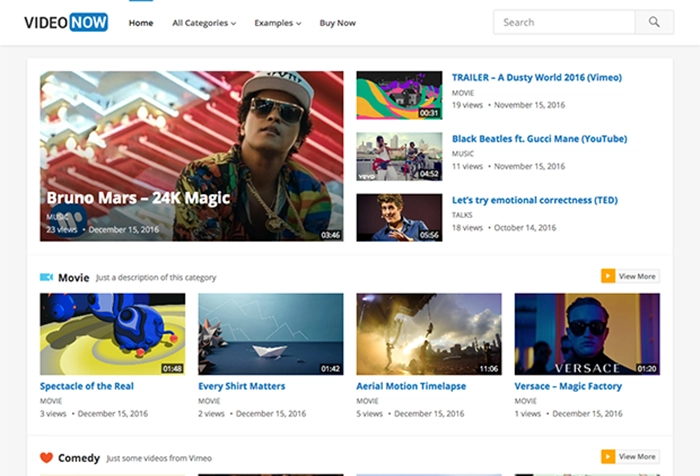The image size is (700, 476).
Task: Expand the All Categories dropdown
Action: point(204,22)
